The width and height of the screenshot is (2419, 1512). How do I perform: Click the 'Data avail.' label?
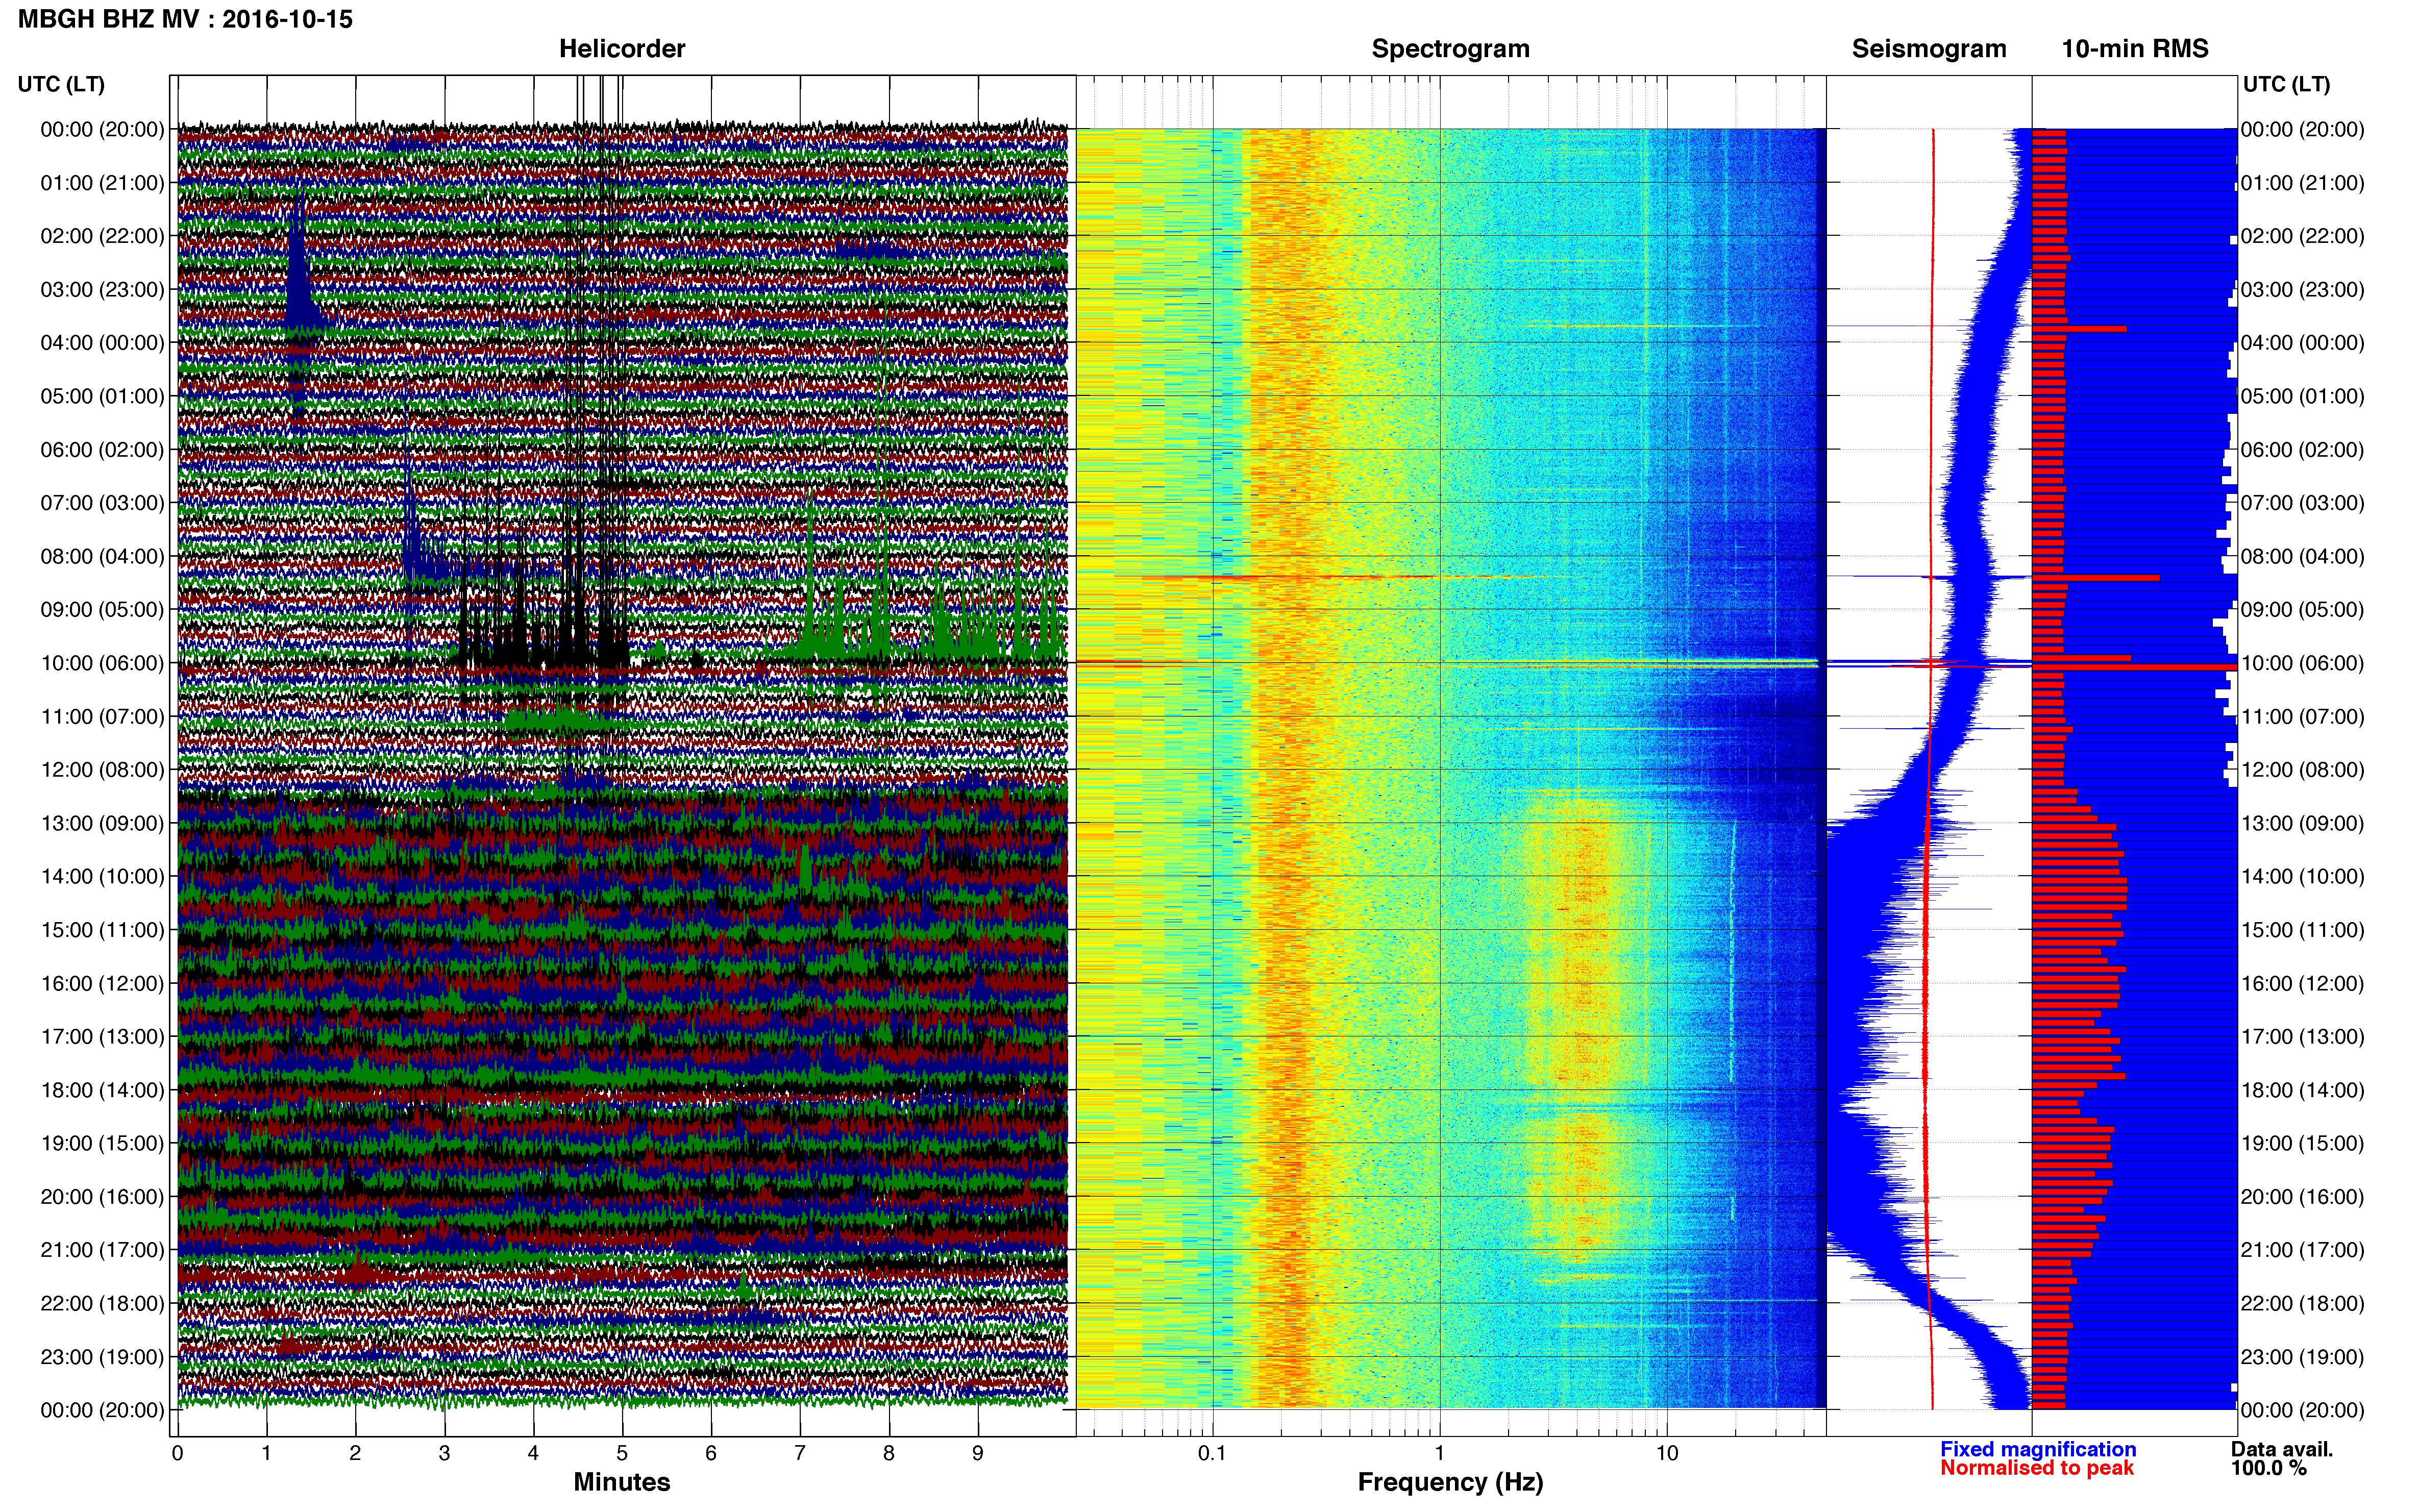(2282, 1449)
